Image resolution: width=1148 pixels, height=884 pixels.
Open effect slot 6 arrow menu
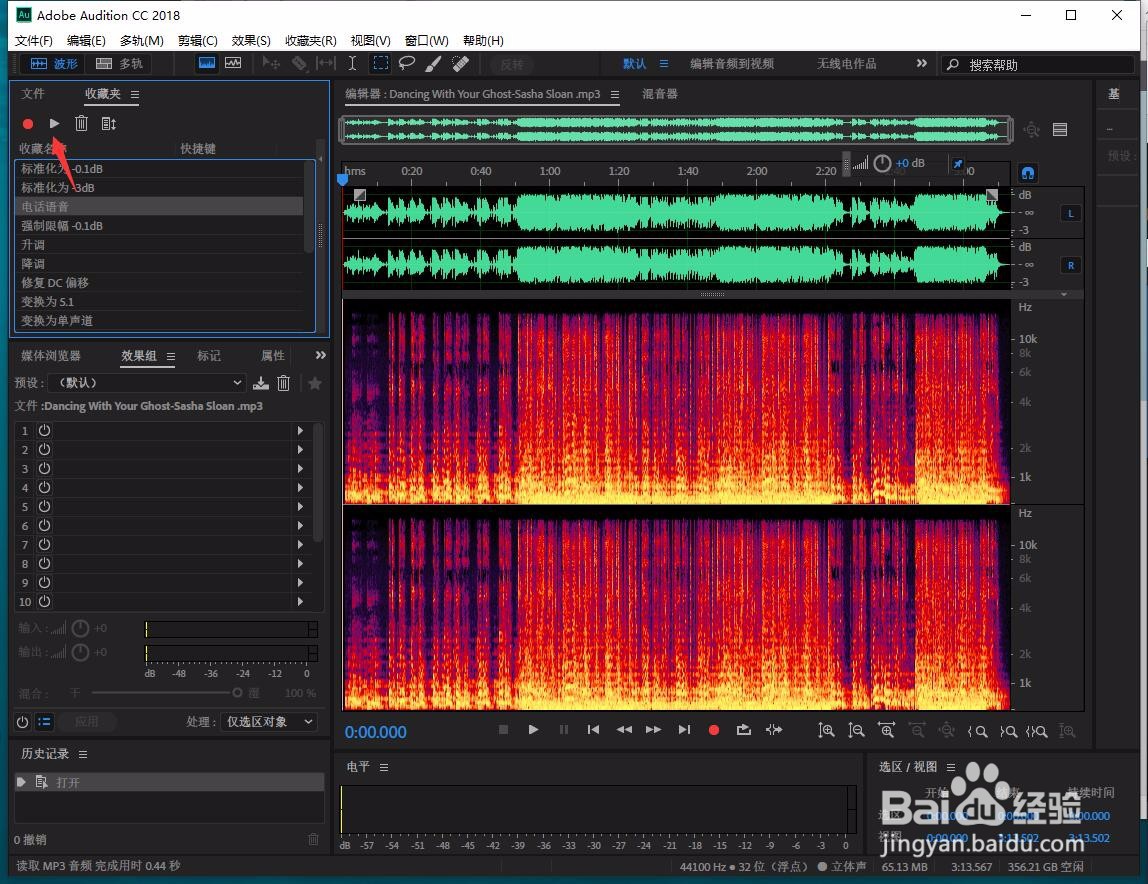click(x=300, y=526)
